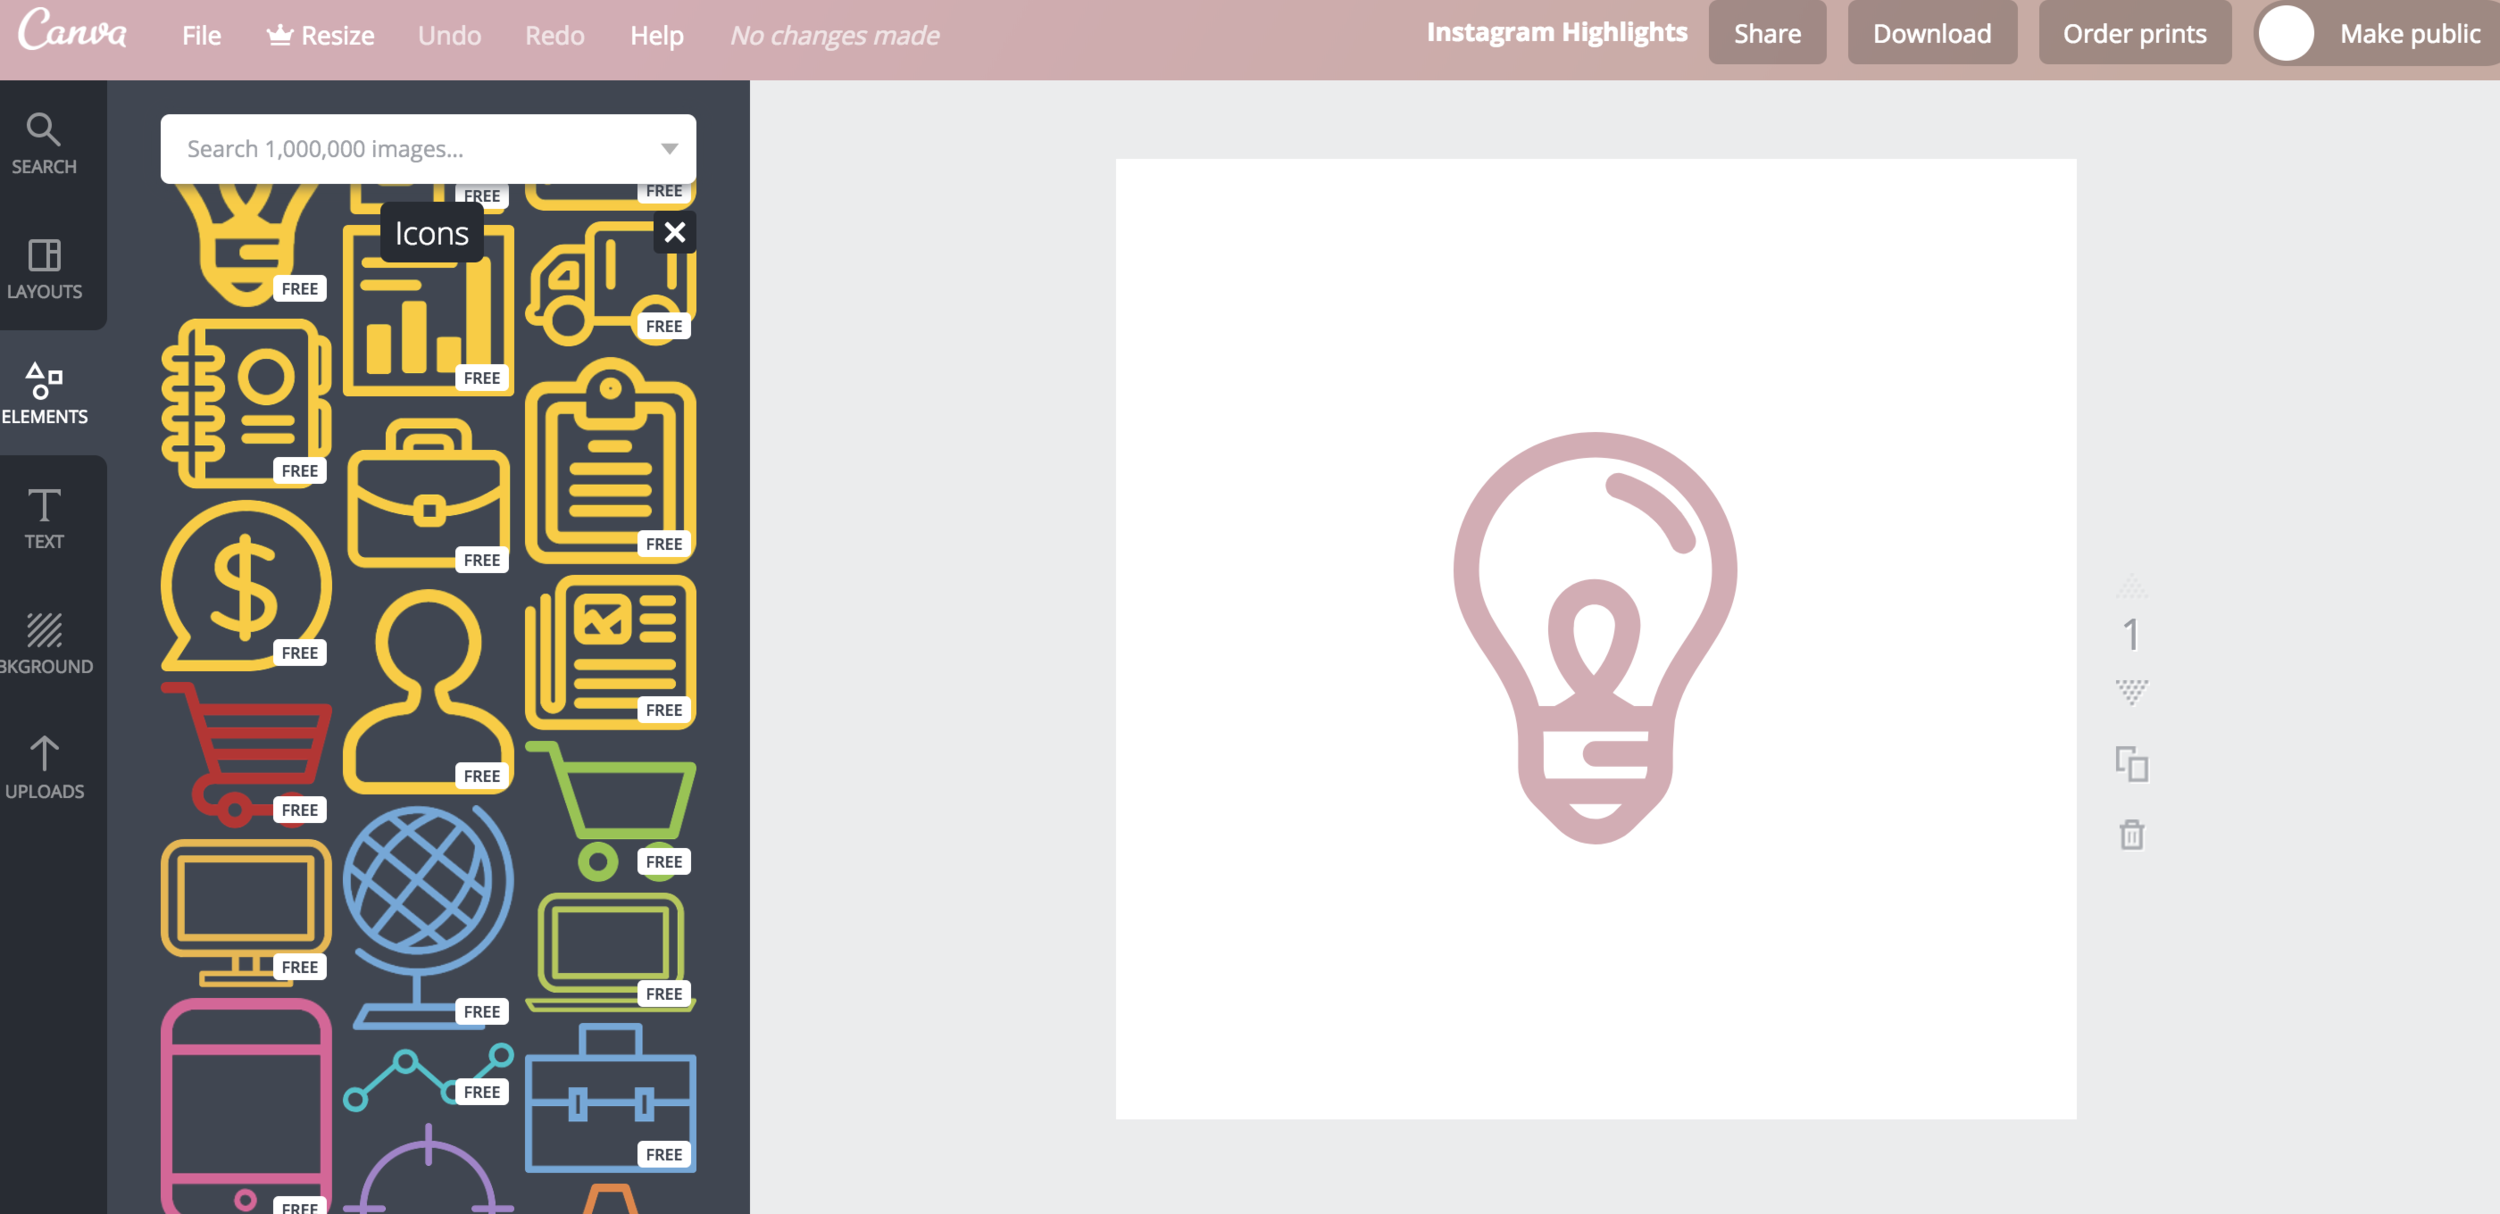
Task: Add the purple semicircle gauge icon
Action: click(x=428, y=1168)
